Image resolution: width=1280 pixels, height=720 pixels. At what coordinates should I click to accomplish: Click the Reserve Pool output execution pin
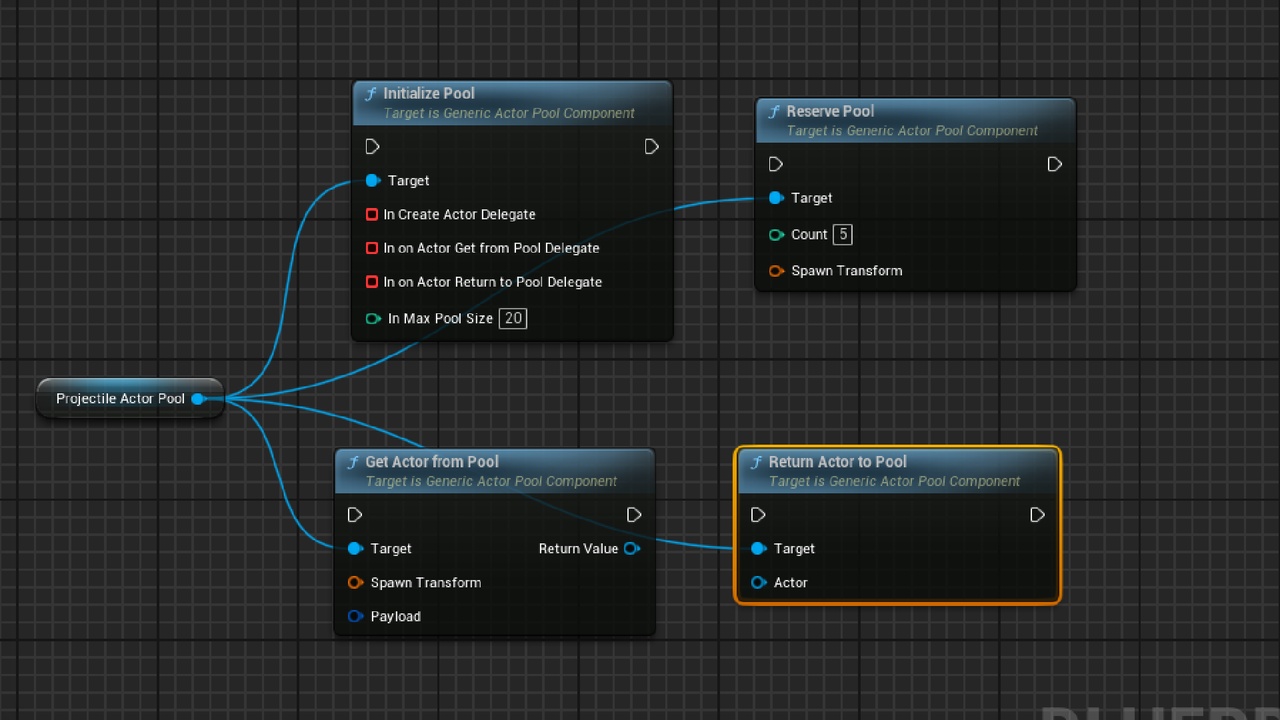coord(1055,164)
